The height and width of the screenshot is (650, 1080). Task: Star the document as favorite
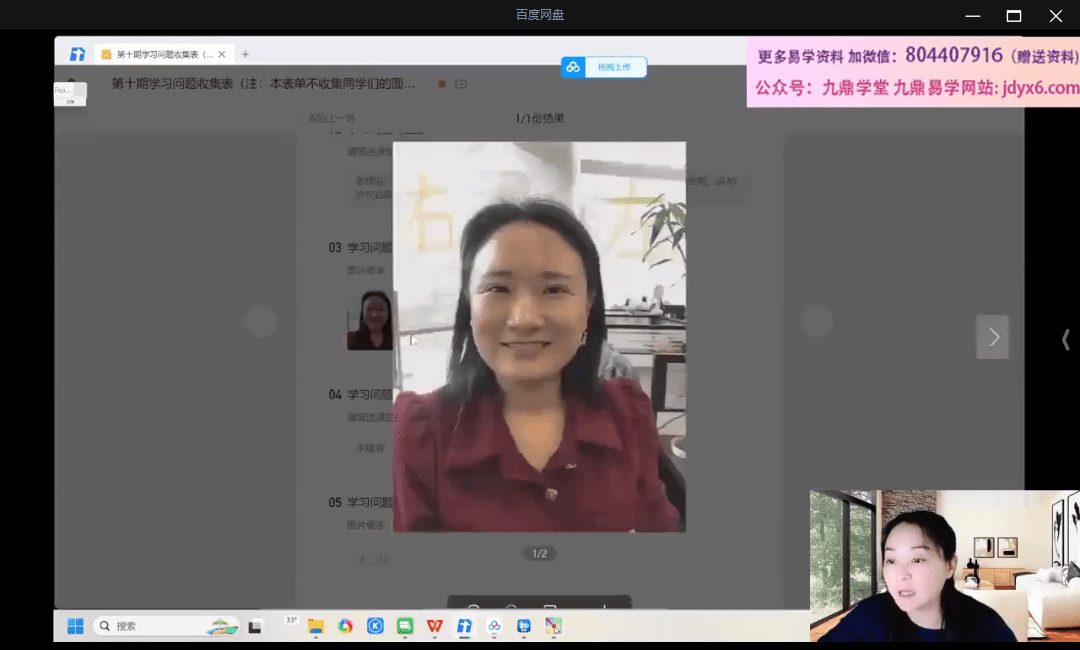442,84
